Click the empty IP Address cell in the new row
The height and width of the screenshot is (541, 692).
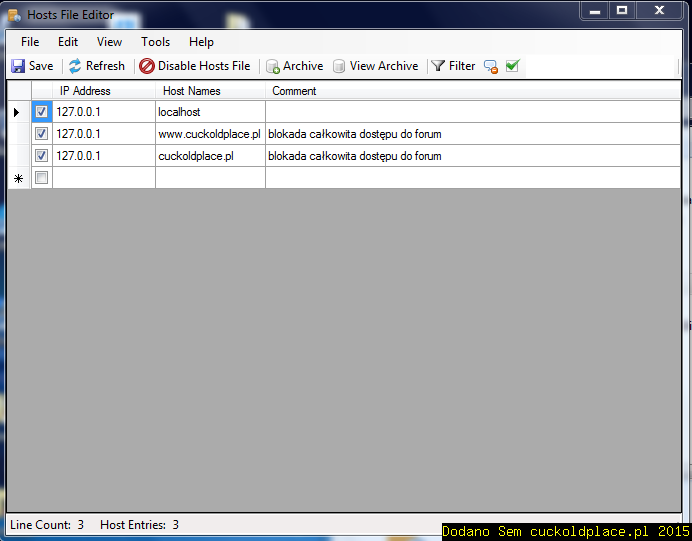(x=104, y=178)
